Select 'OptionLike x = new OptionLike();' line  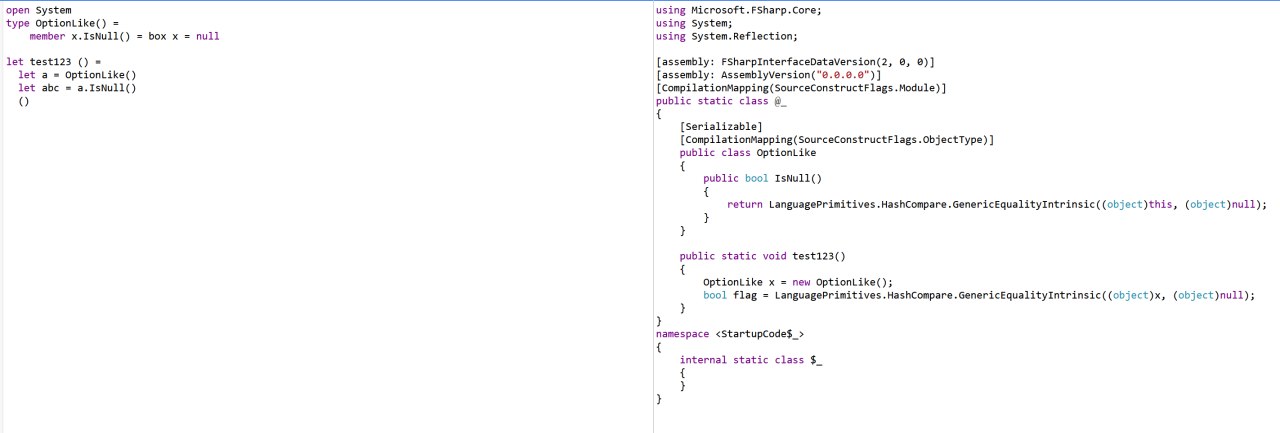point(798,283)
